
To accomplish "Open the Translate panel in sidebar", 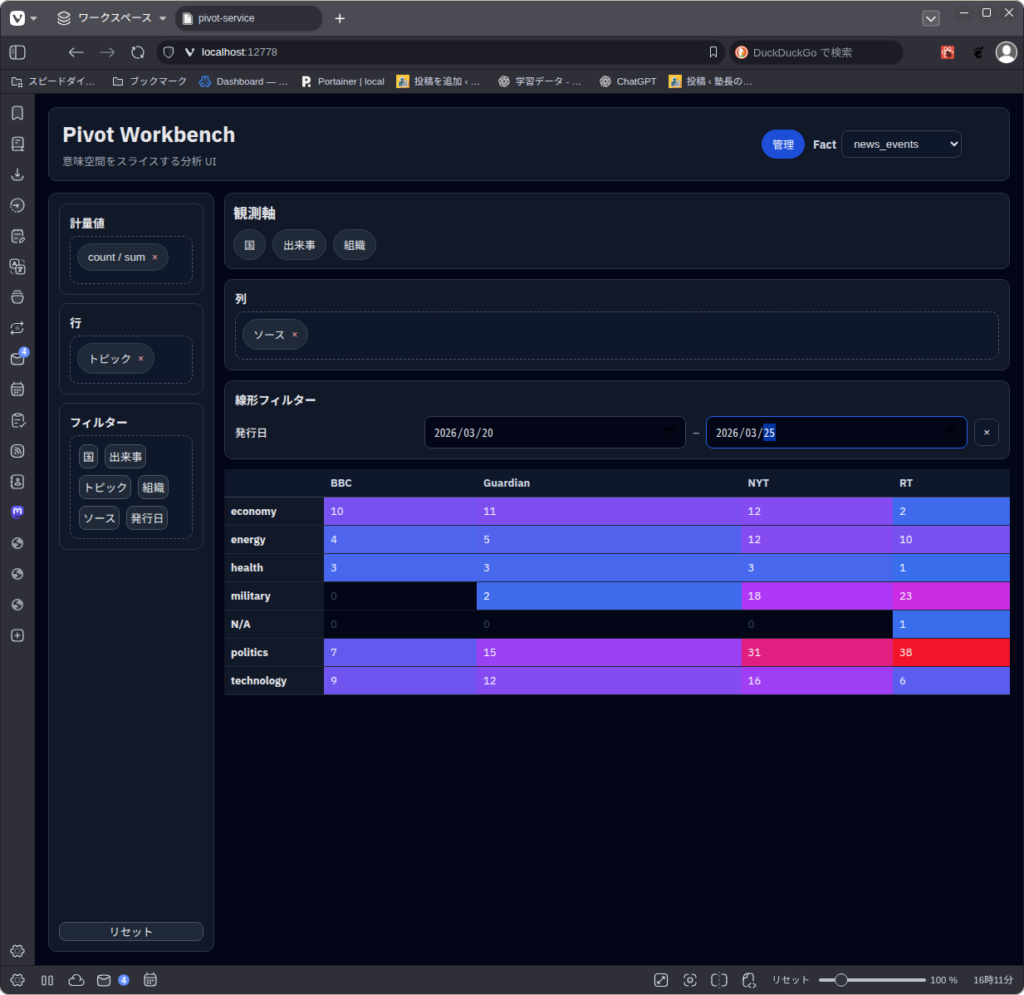I will [x=17, y=266].
